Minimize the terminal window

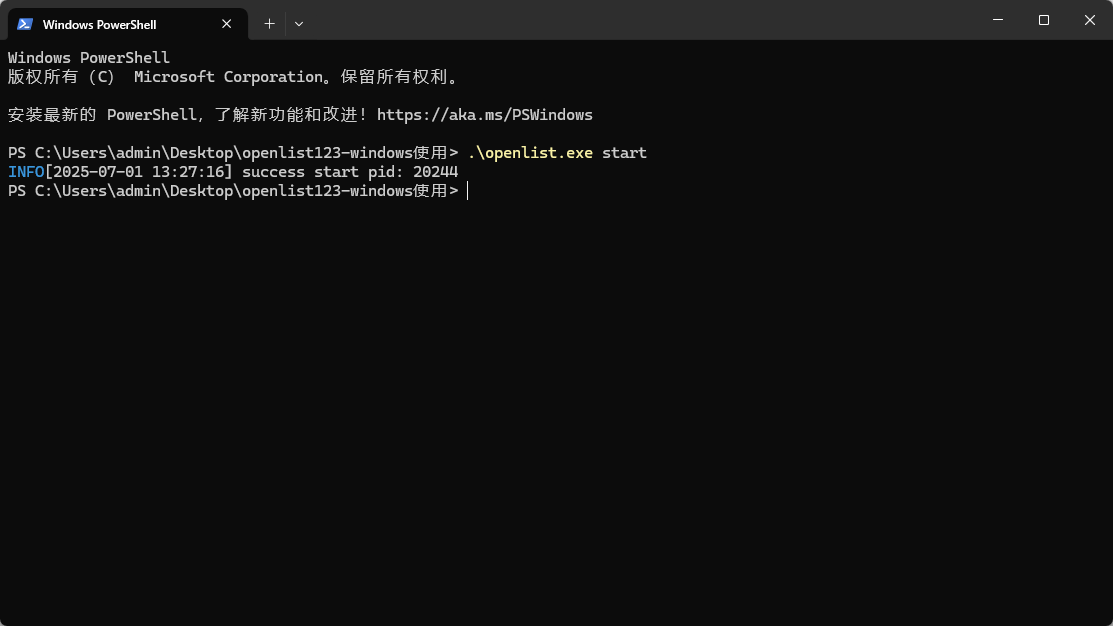point(998,20)
